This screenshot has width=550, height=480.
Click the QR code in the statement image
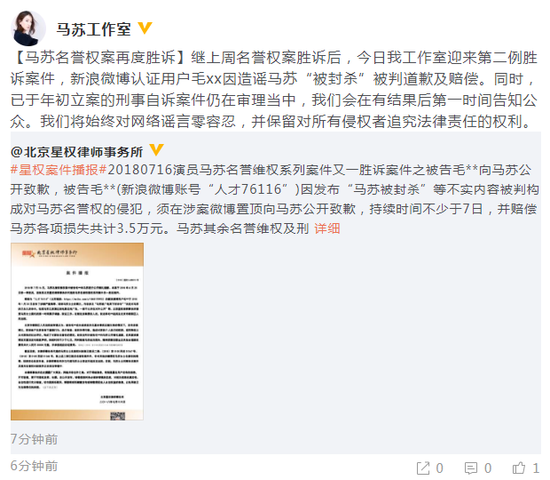click(118, 416)
